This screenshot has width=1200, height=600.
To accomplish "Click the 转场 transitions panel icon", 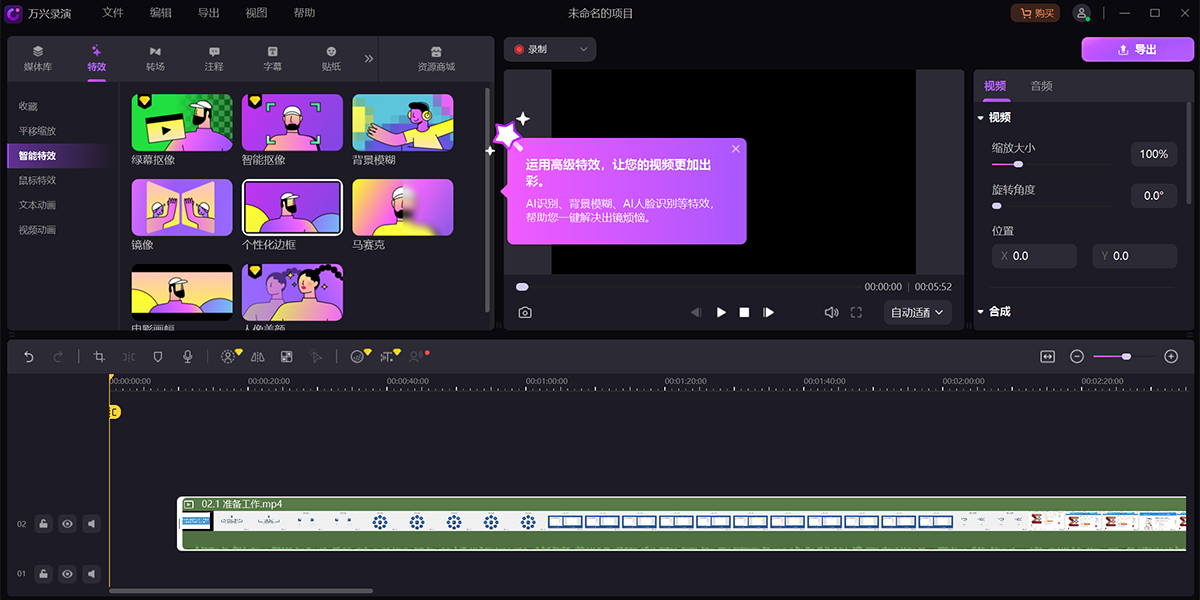I will [154, 57].
